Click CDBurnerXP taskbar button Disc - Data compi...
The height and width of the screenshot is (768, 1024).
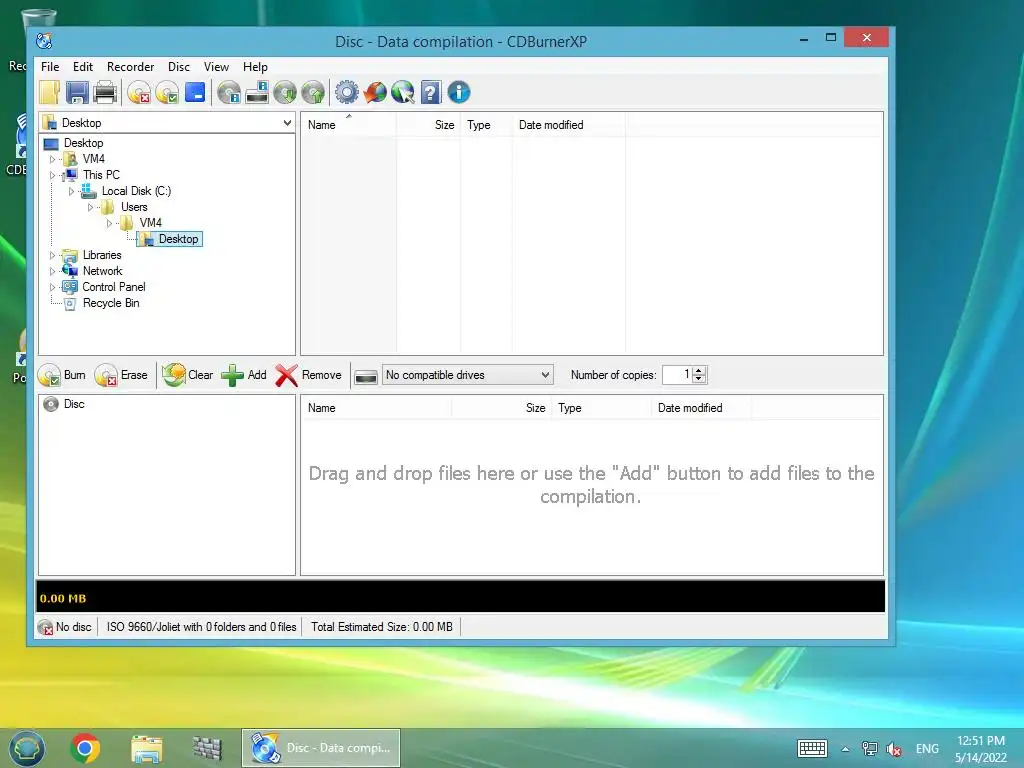point(321,748)
